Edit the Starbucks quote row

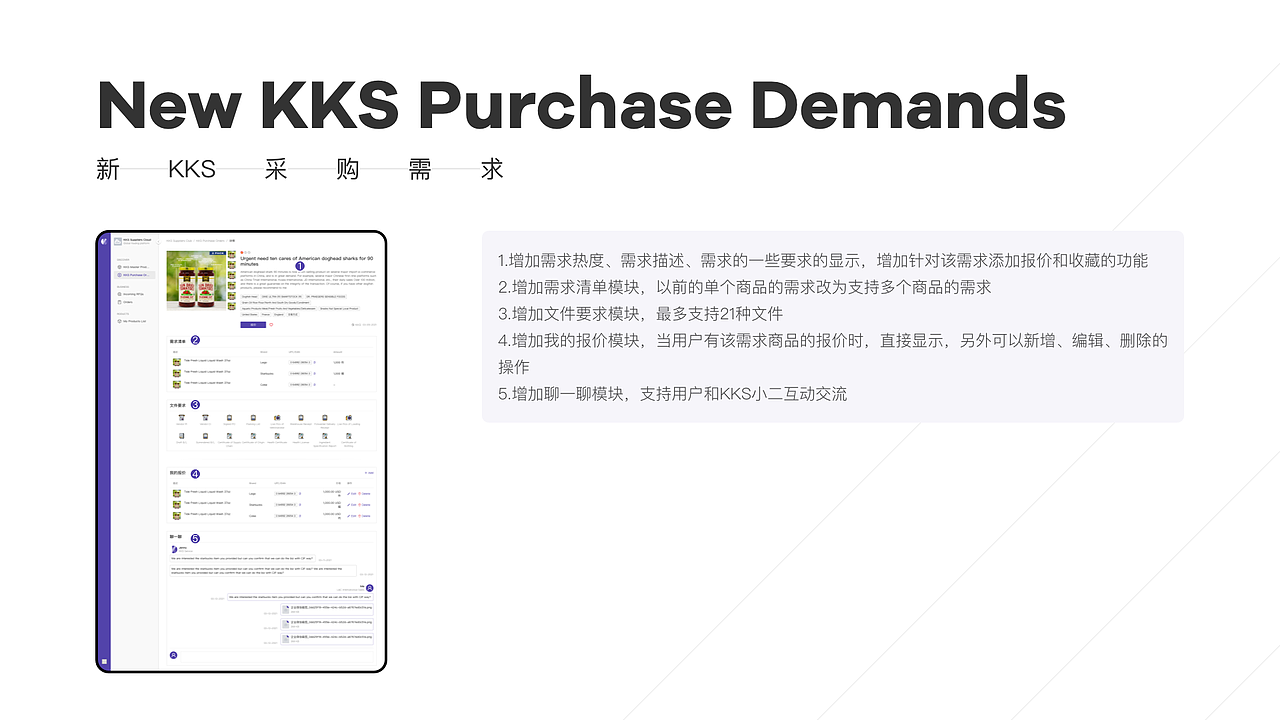click(x=351, y=505)
